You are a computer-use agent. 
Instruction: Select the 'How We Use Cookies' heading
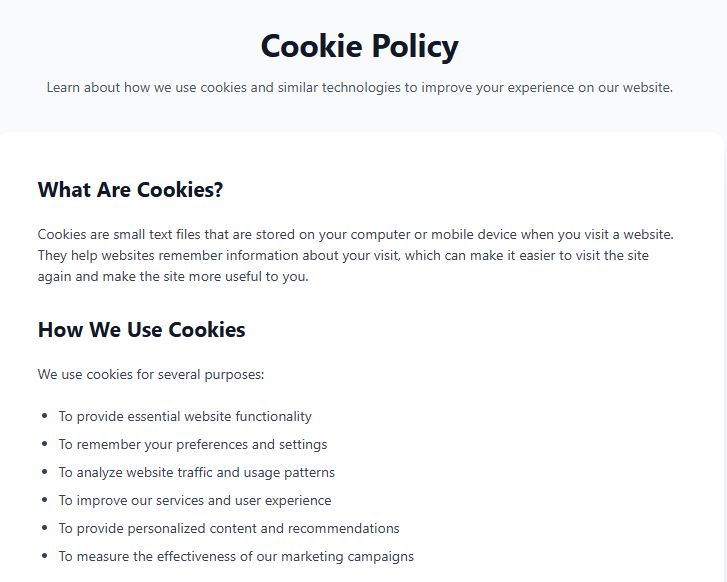(141, 330)
